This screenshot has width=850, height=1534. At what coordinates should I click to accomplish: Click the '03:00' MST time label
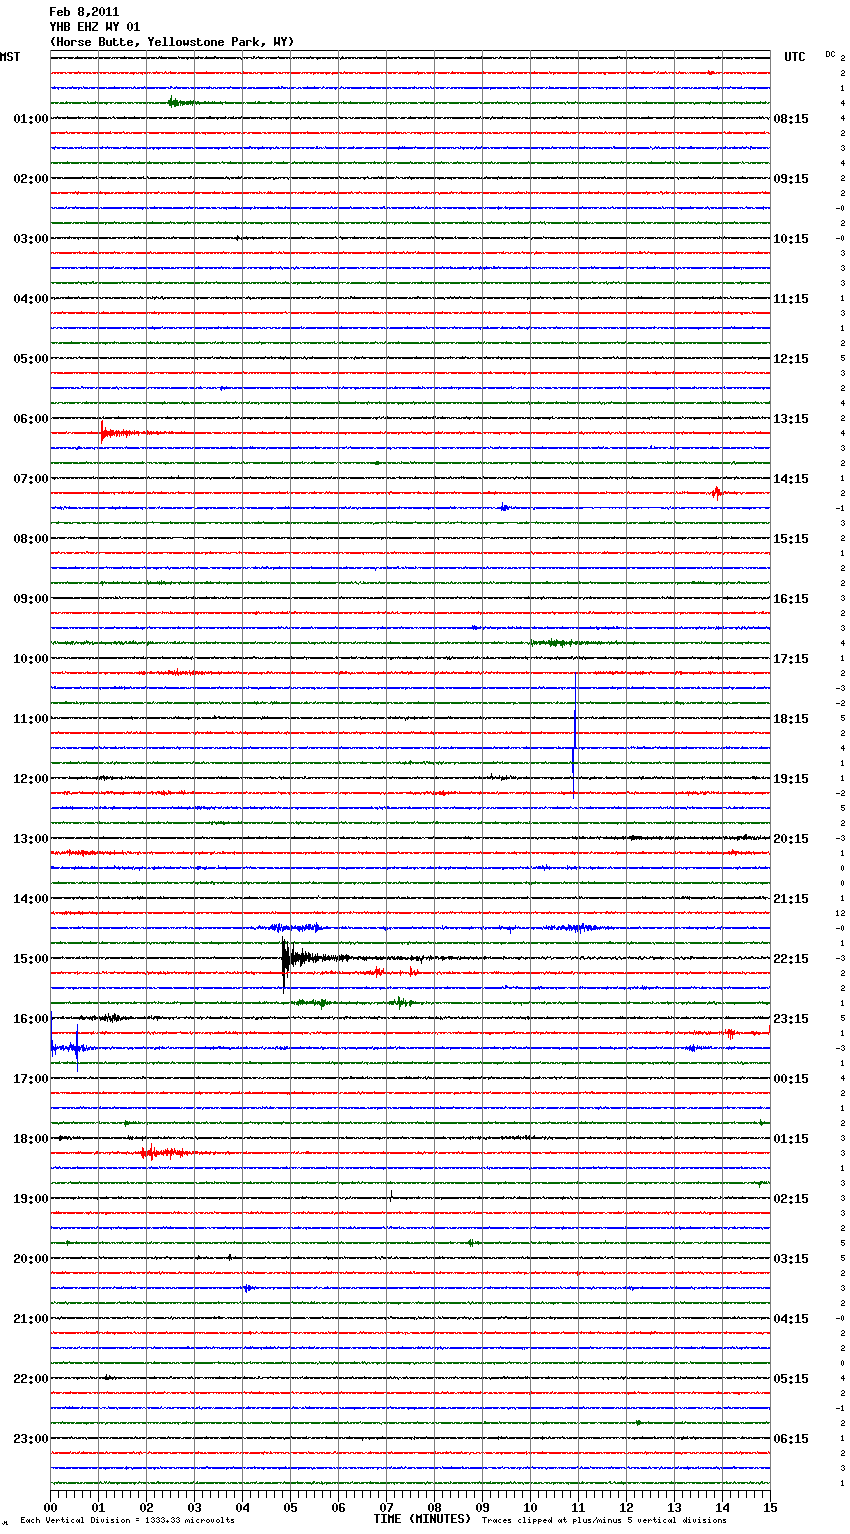30,239
